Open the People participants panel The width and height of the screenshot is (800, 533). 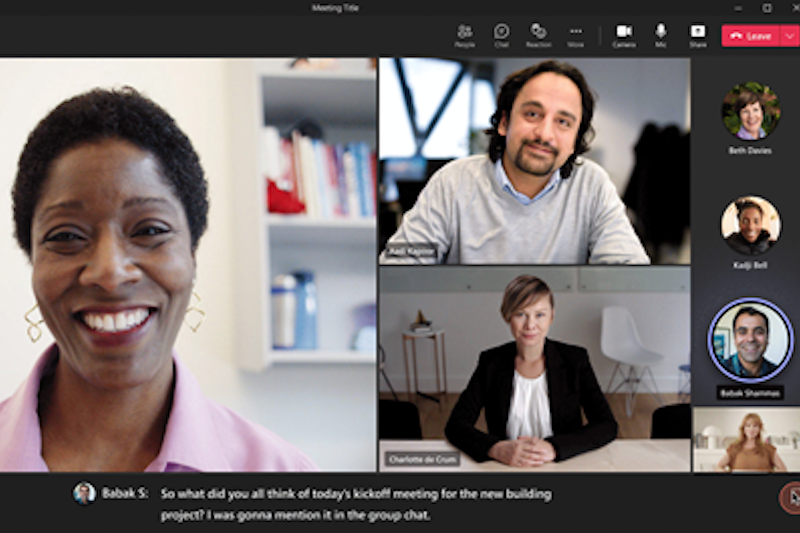(464, 35)
